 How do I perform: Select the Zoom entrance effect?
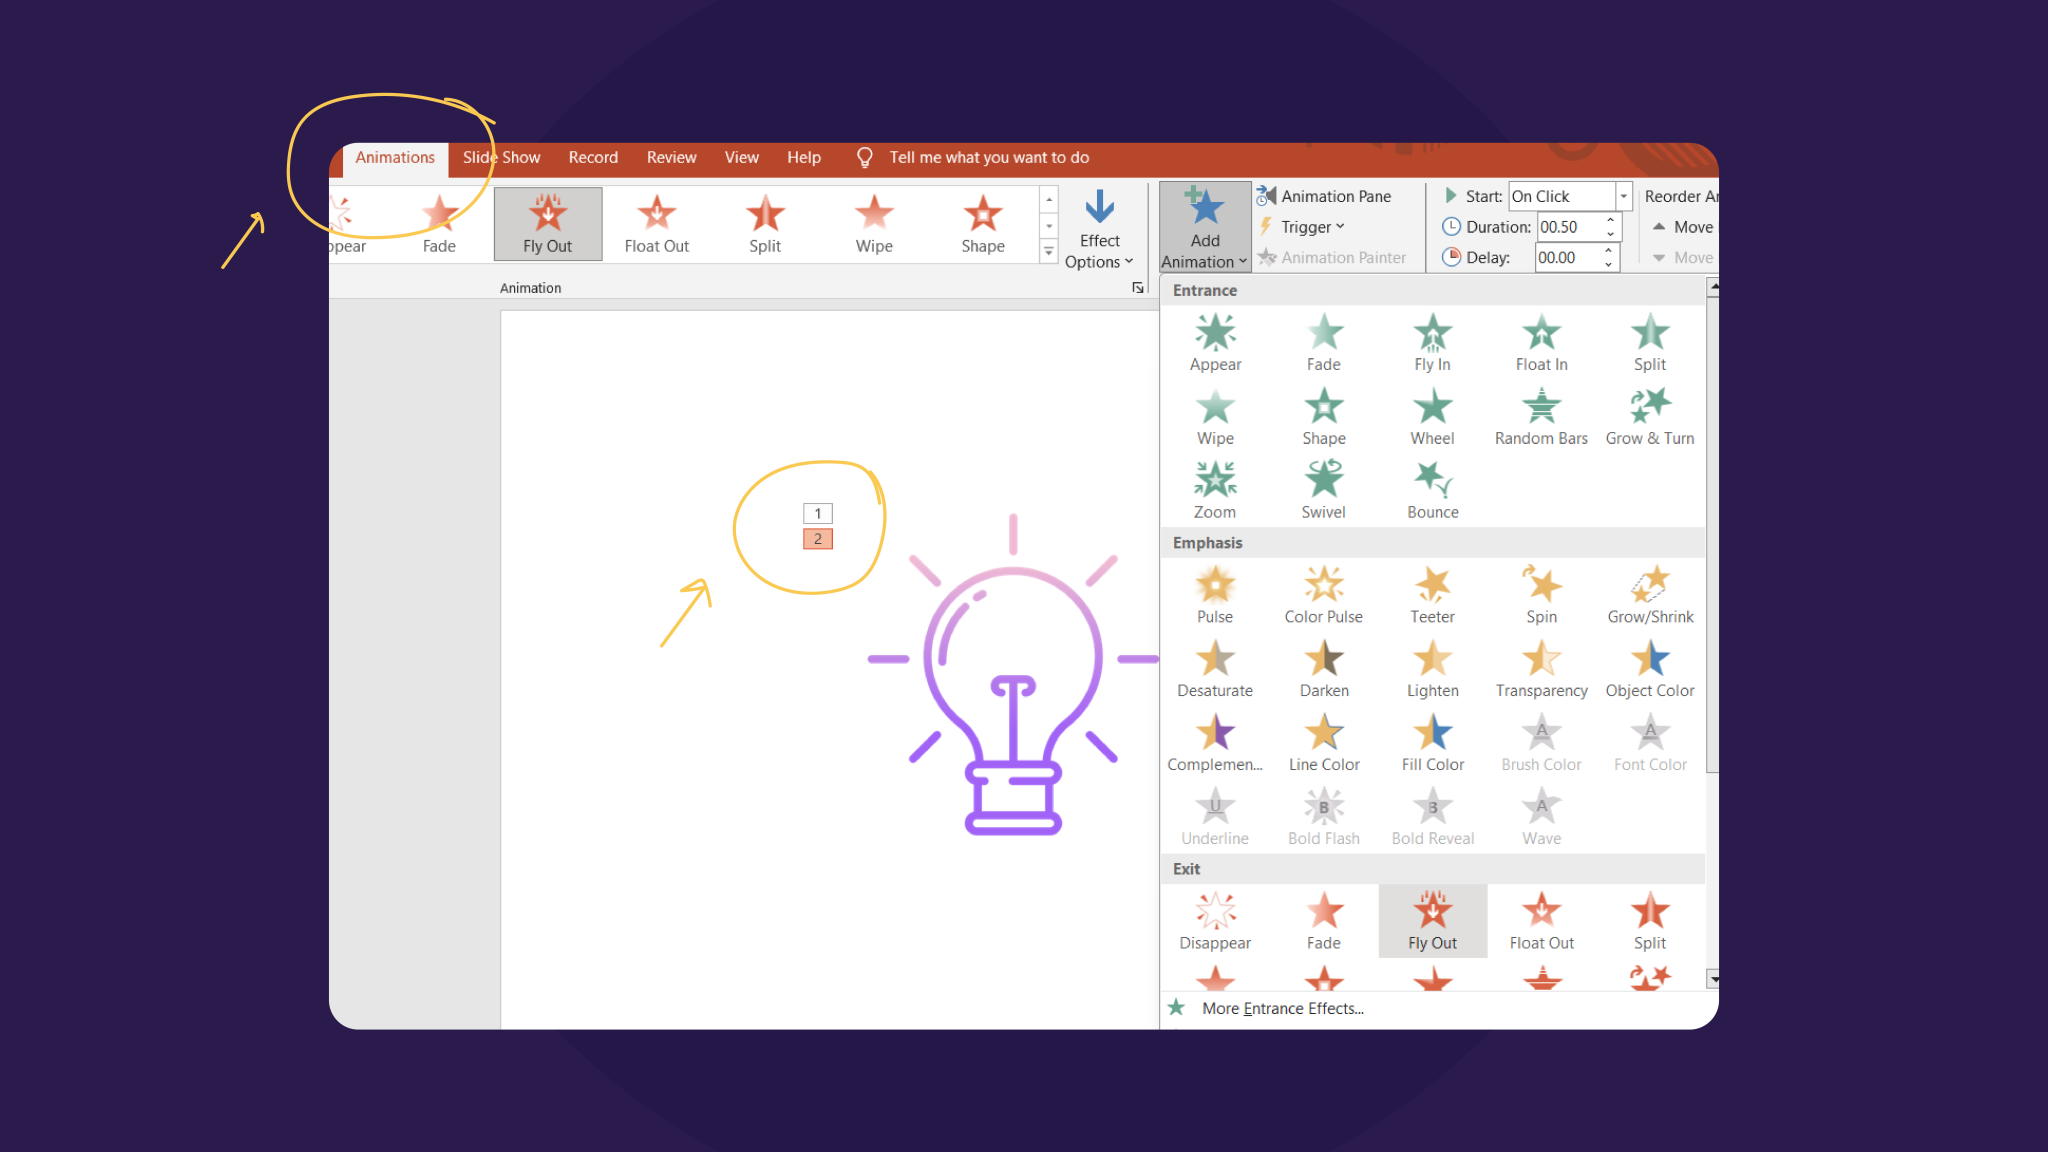[x=1215, y=491]
